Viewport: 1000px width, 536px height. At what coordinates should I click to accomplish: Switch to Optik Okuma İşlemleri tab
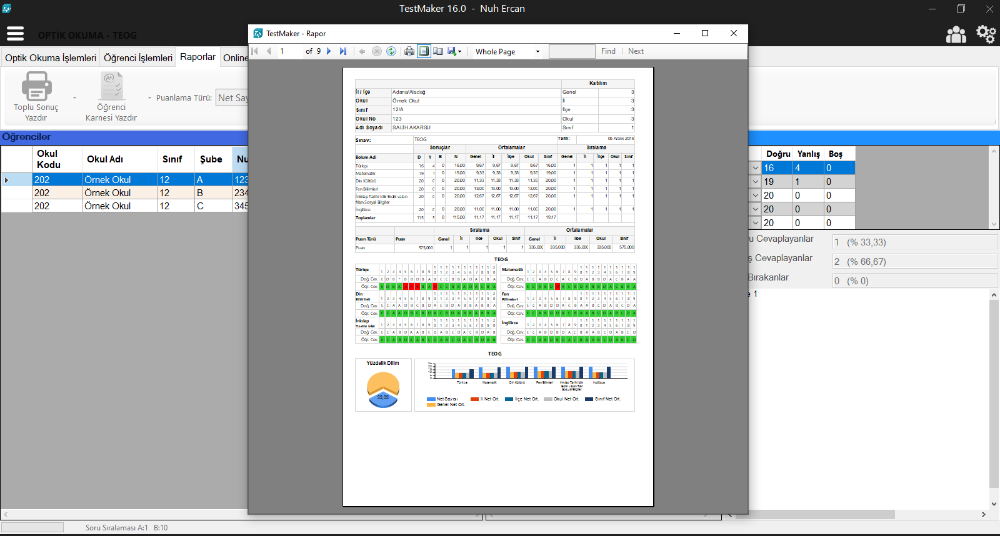[x=51, y=58]
